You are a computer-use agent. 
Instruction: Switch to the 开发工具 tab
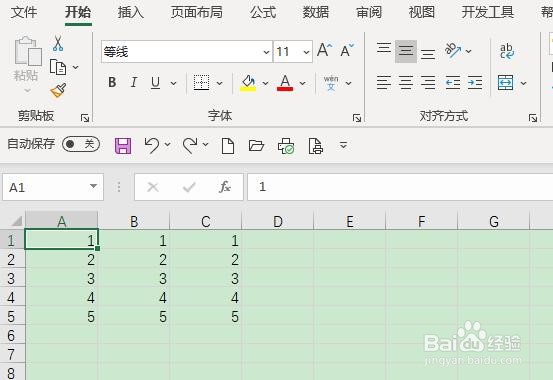[488, 13]
